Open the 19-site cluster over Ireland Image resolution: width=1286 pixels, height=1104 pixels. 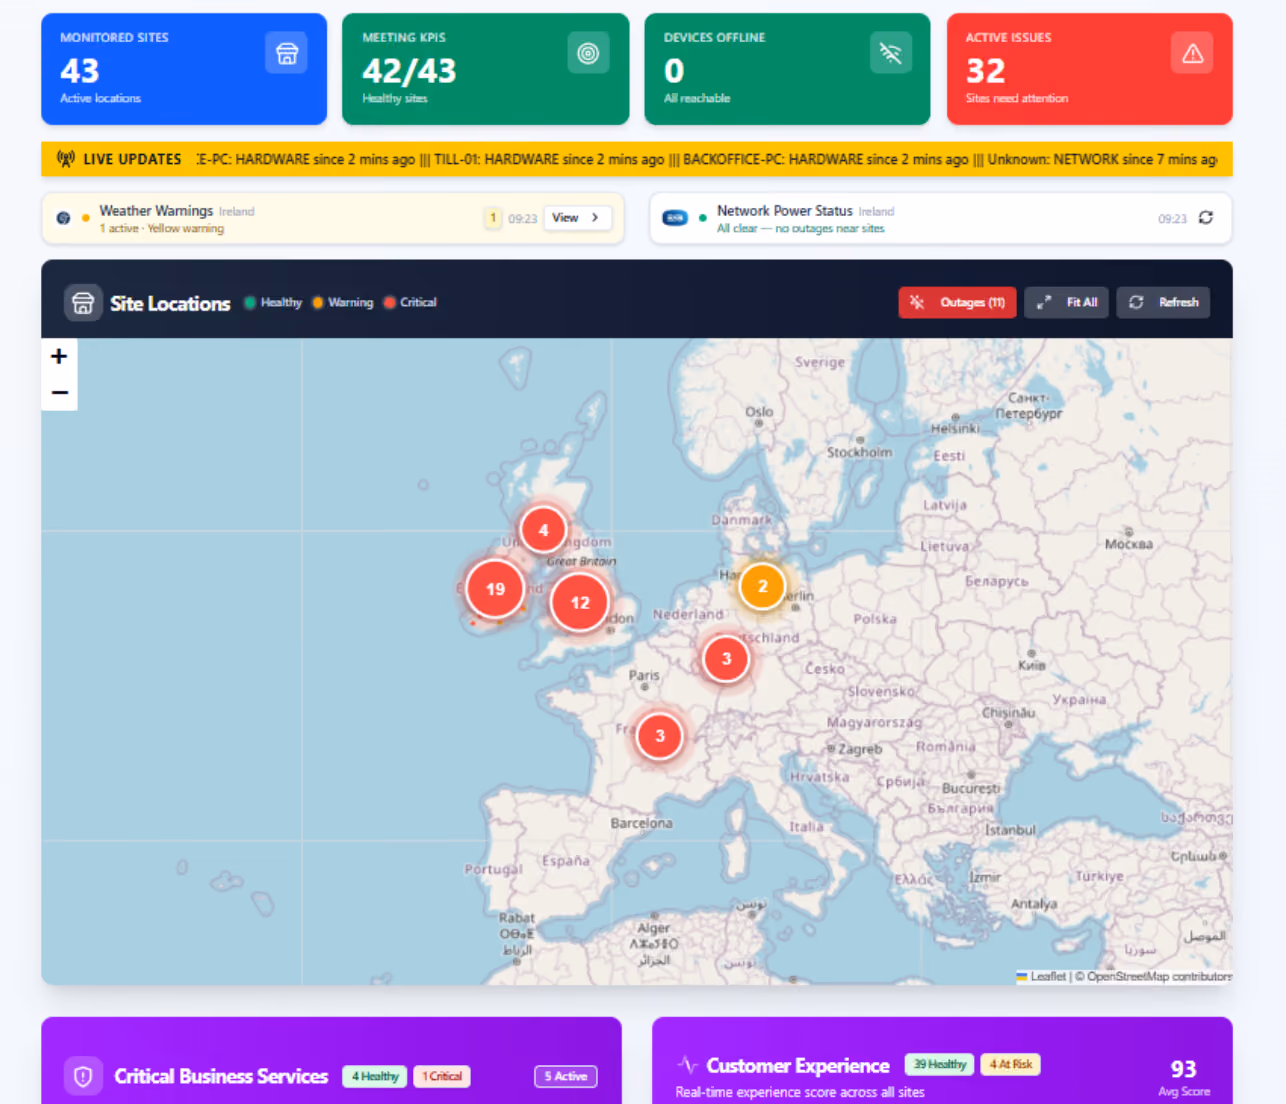(495, 589)
